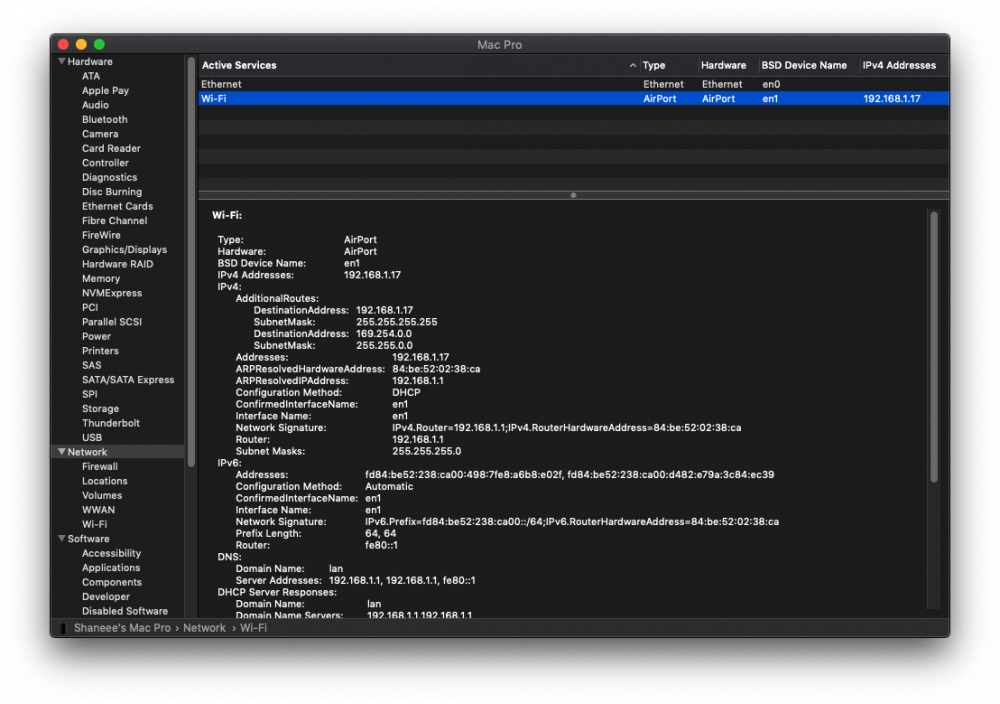Click the 192.168.1.17 cell in Wi-Fi row
This screenshot has height=704, width=1000.
pos(892,98)
